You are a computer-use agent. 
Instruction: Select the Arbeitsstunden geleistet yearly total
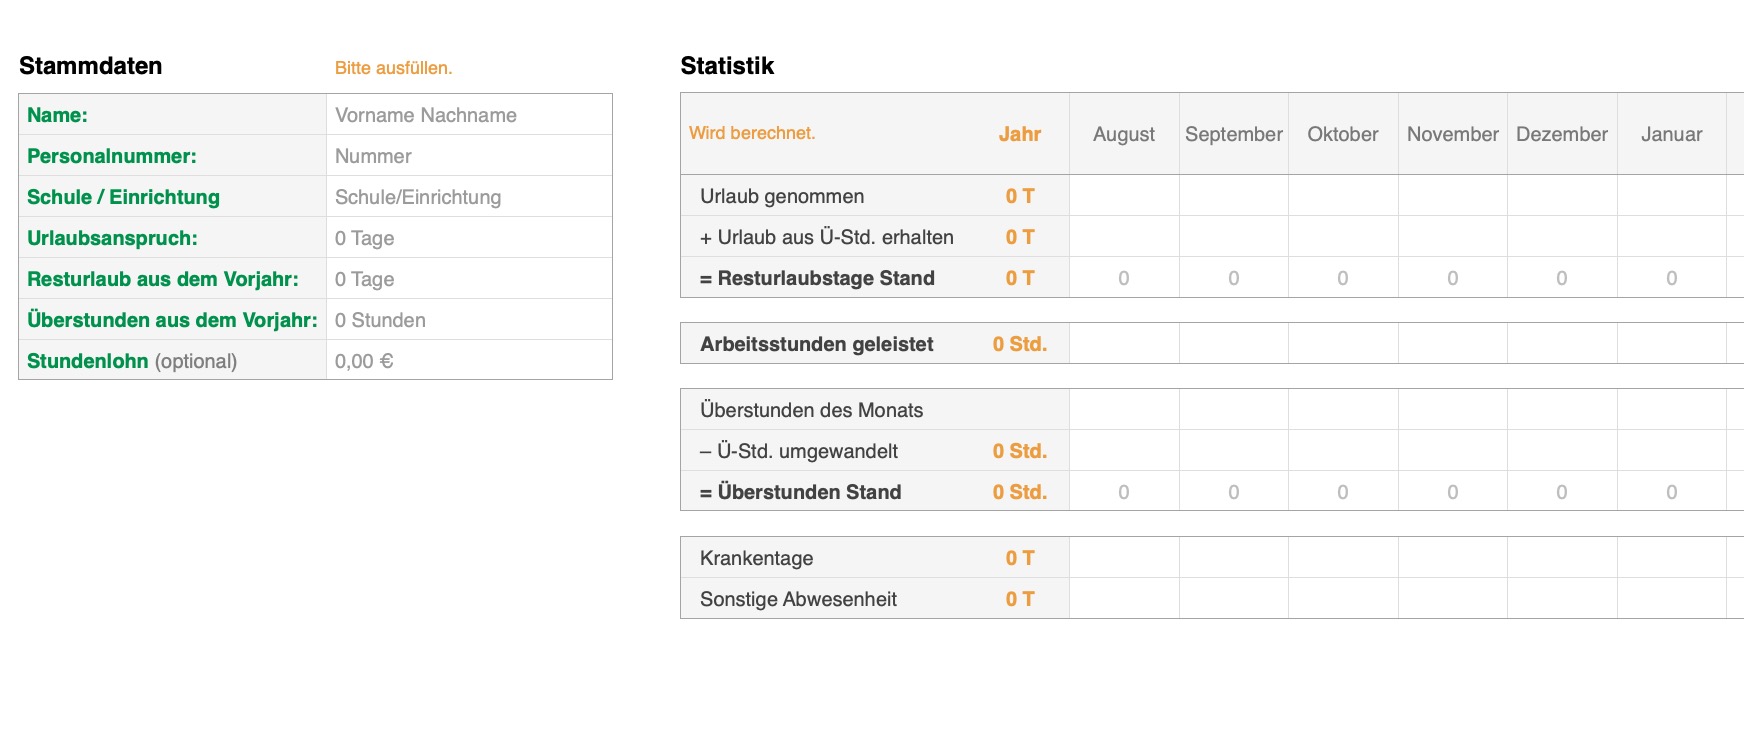[1019, 344]
